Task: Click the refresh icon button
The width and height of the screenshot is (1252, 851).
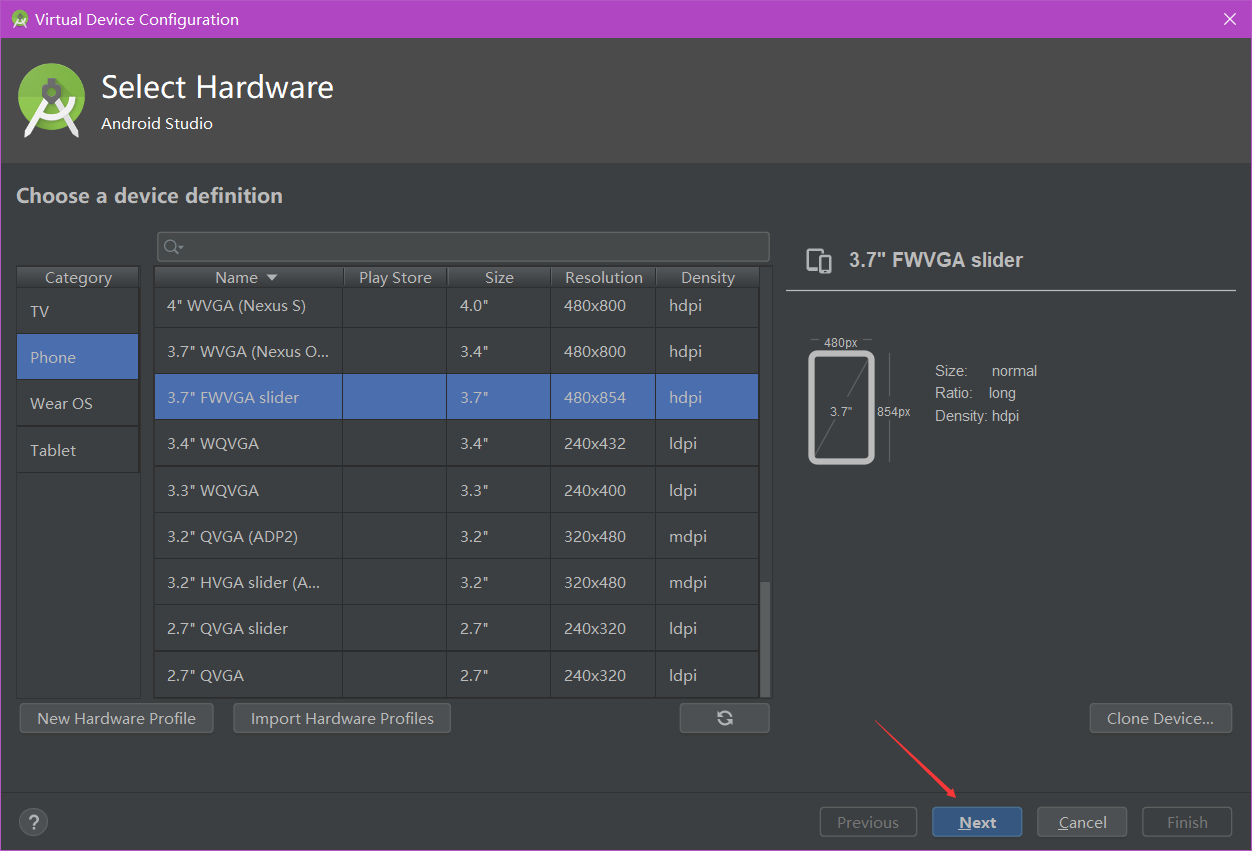Action: coord(725,718)
